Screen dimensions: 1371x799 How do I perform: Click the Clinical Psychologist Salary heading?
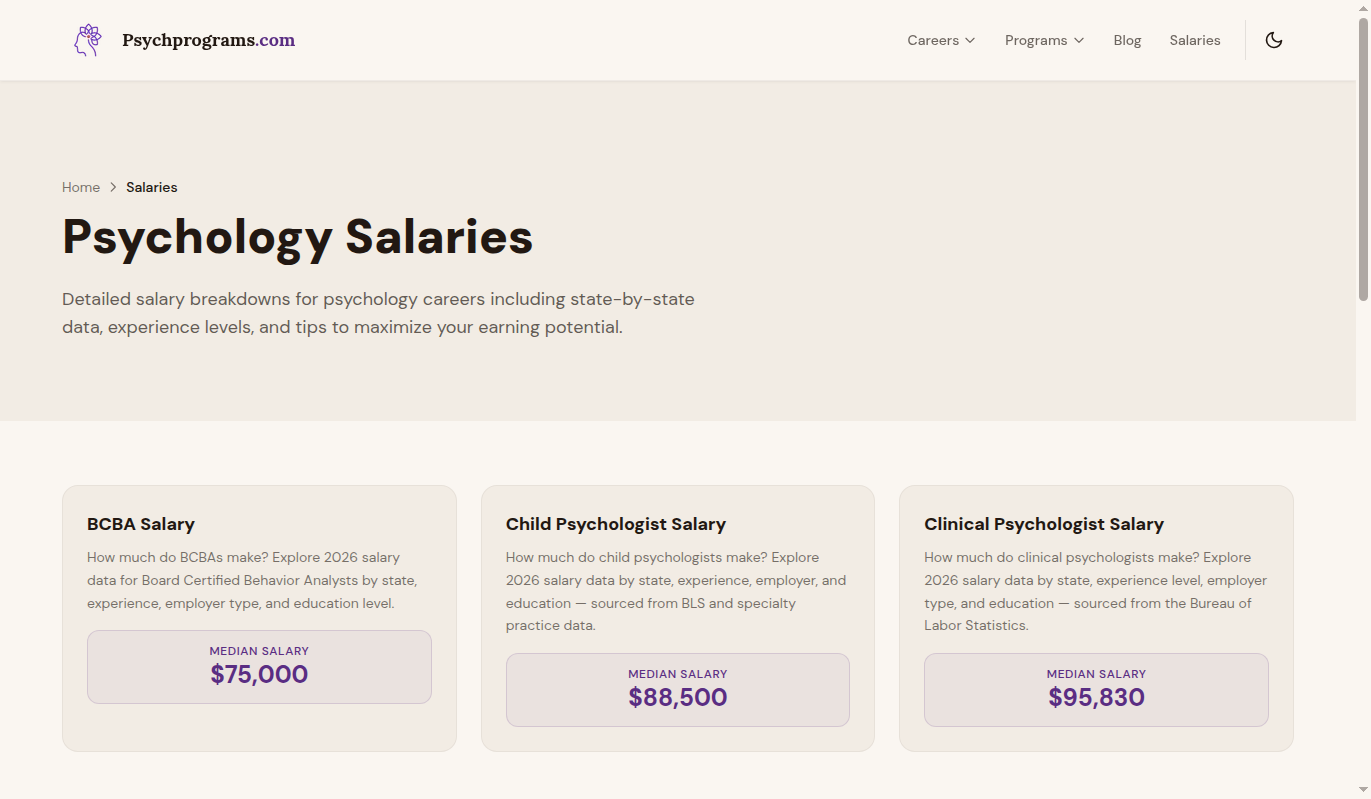(1044, 524)
